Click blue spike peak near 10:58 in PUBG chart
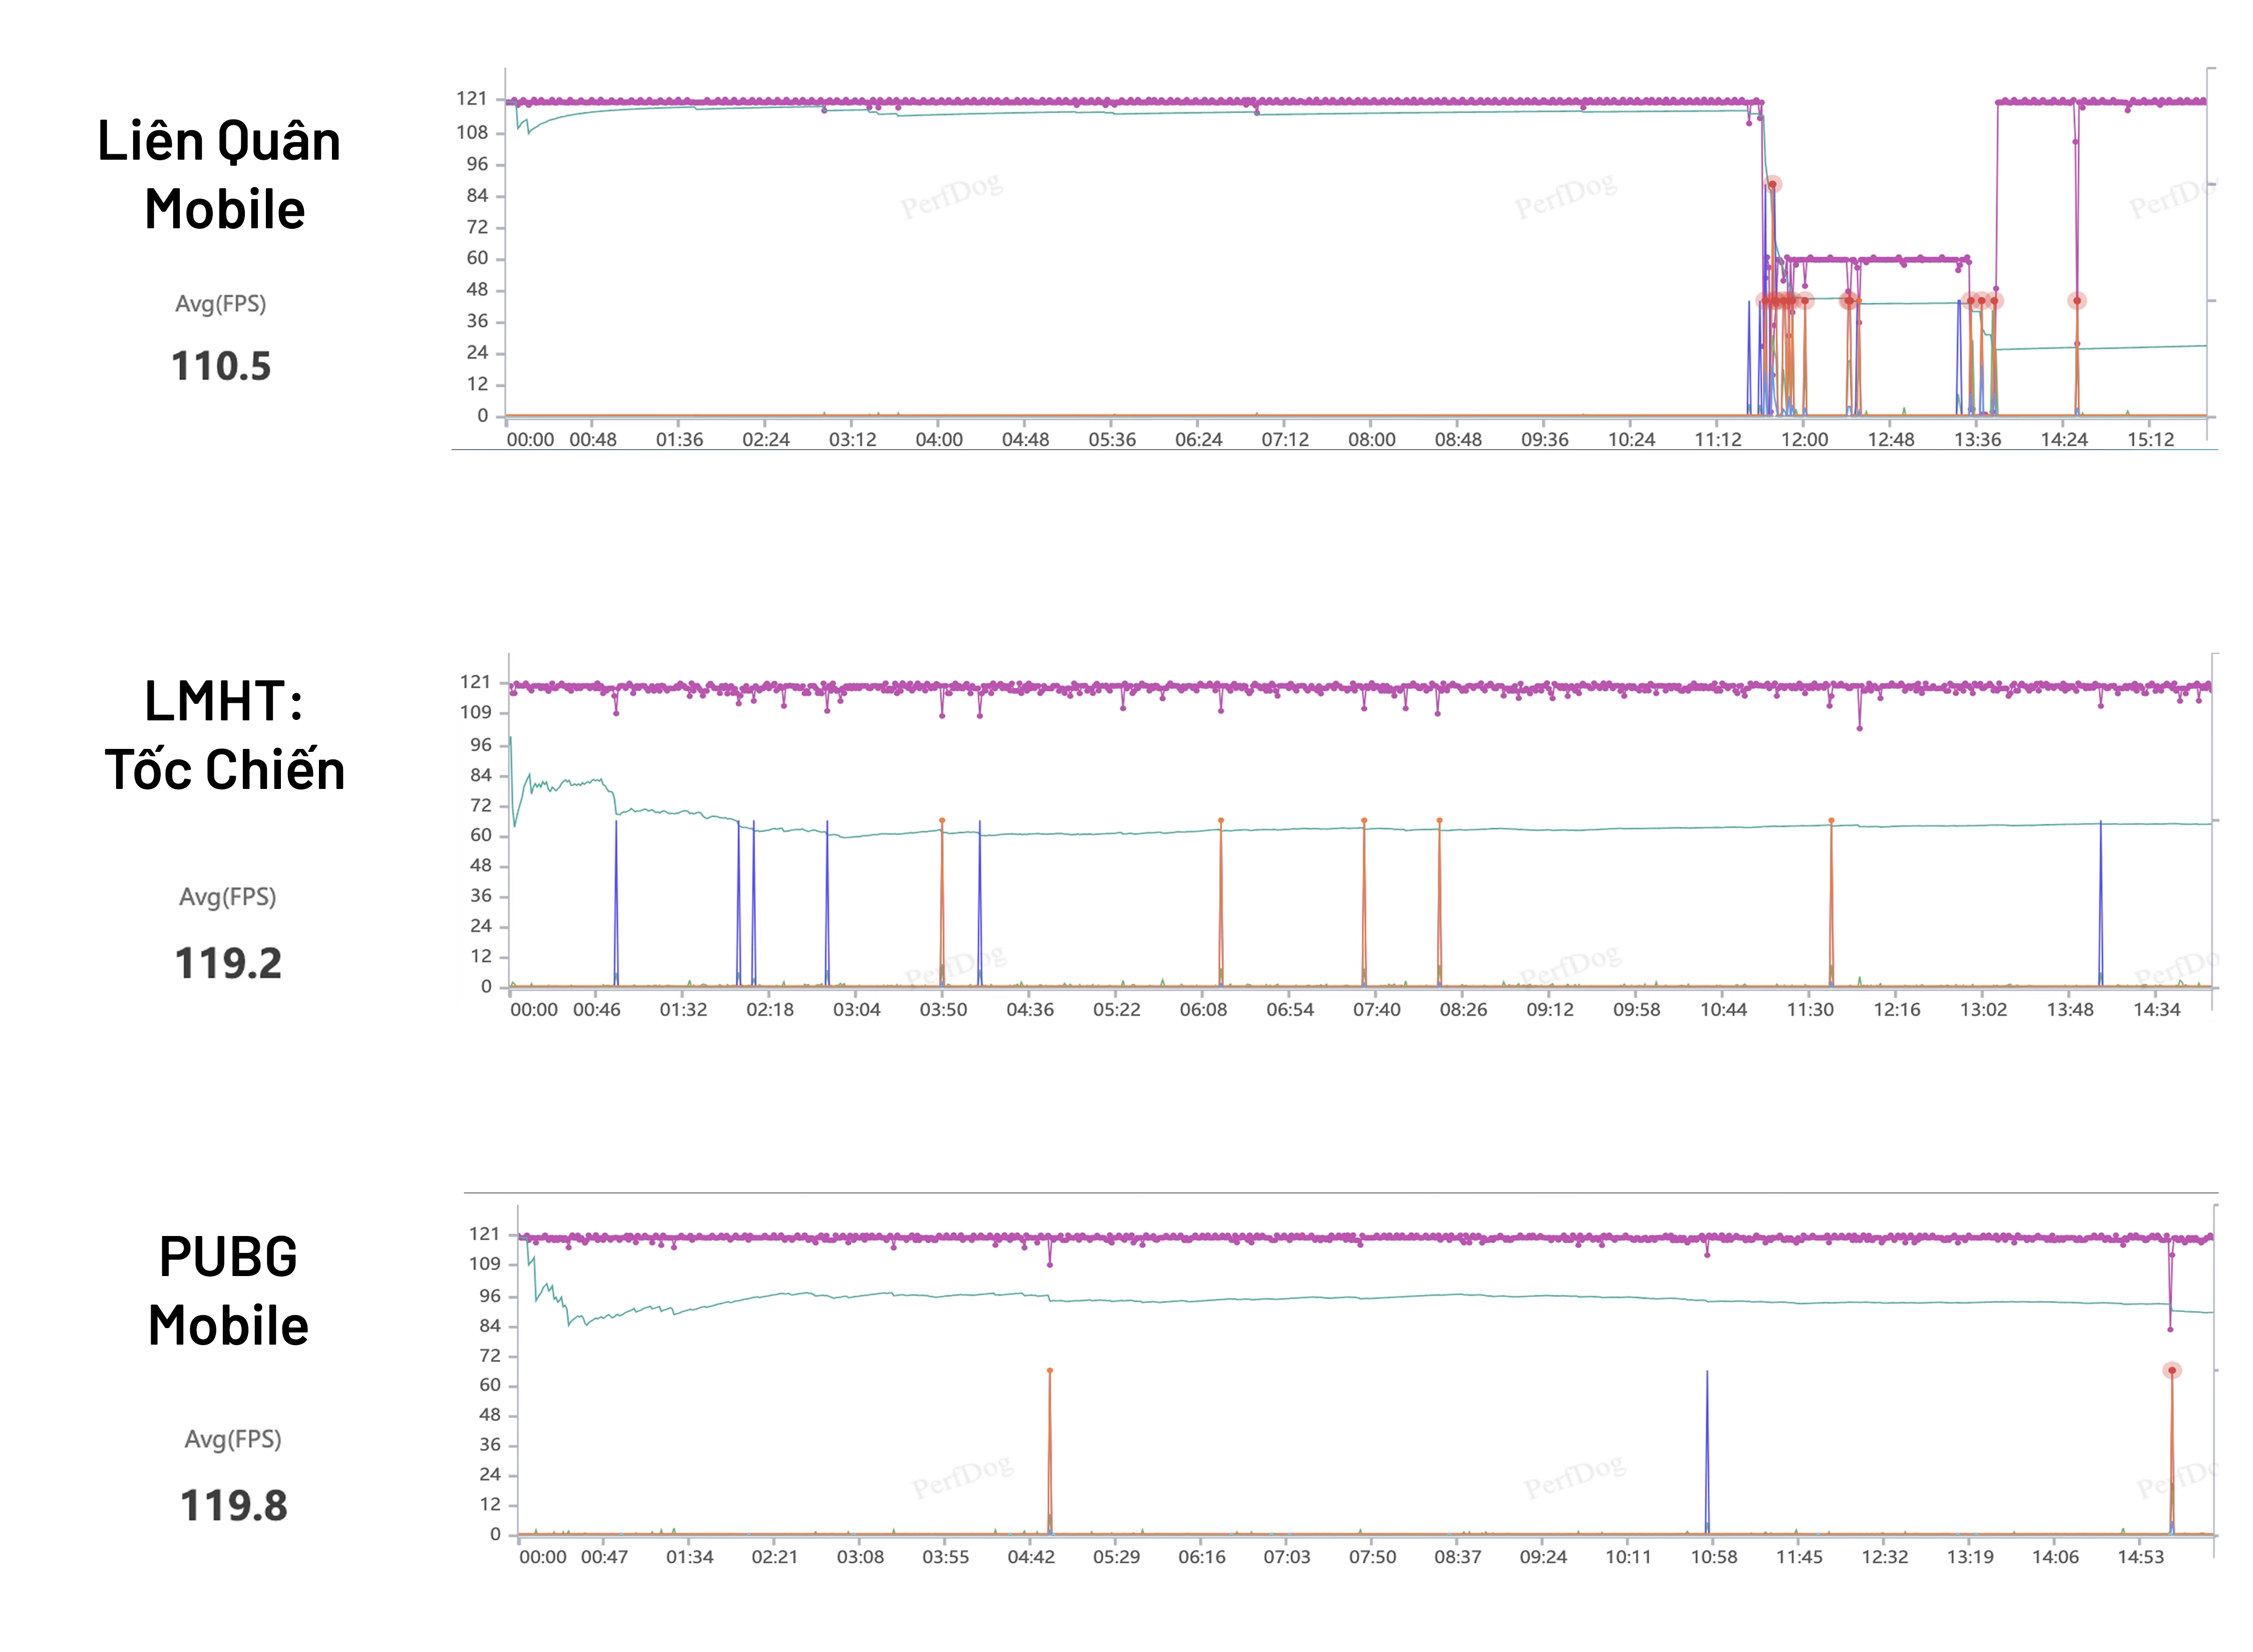Viewport: 2253px width, 1652px height. coord(1707,1372)
